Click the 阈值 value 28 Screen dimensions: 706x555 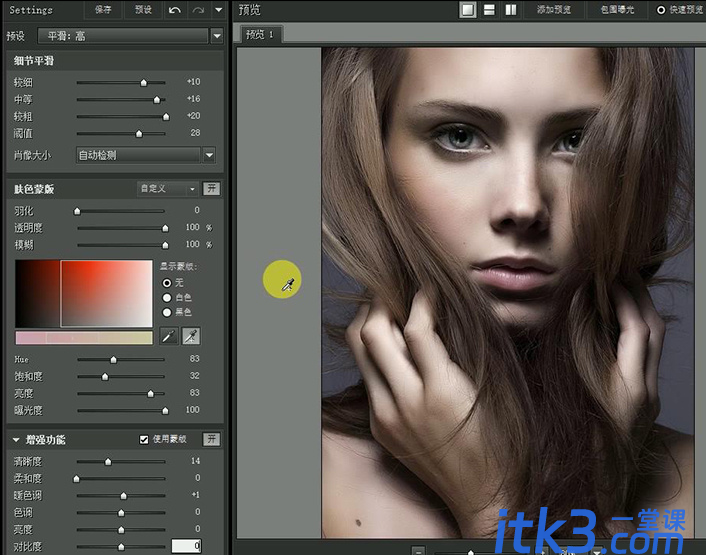(195, 133)
